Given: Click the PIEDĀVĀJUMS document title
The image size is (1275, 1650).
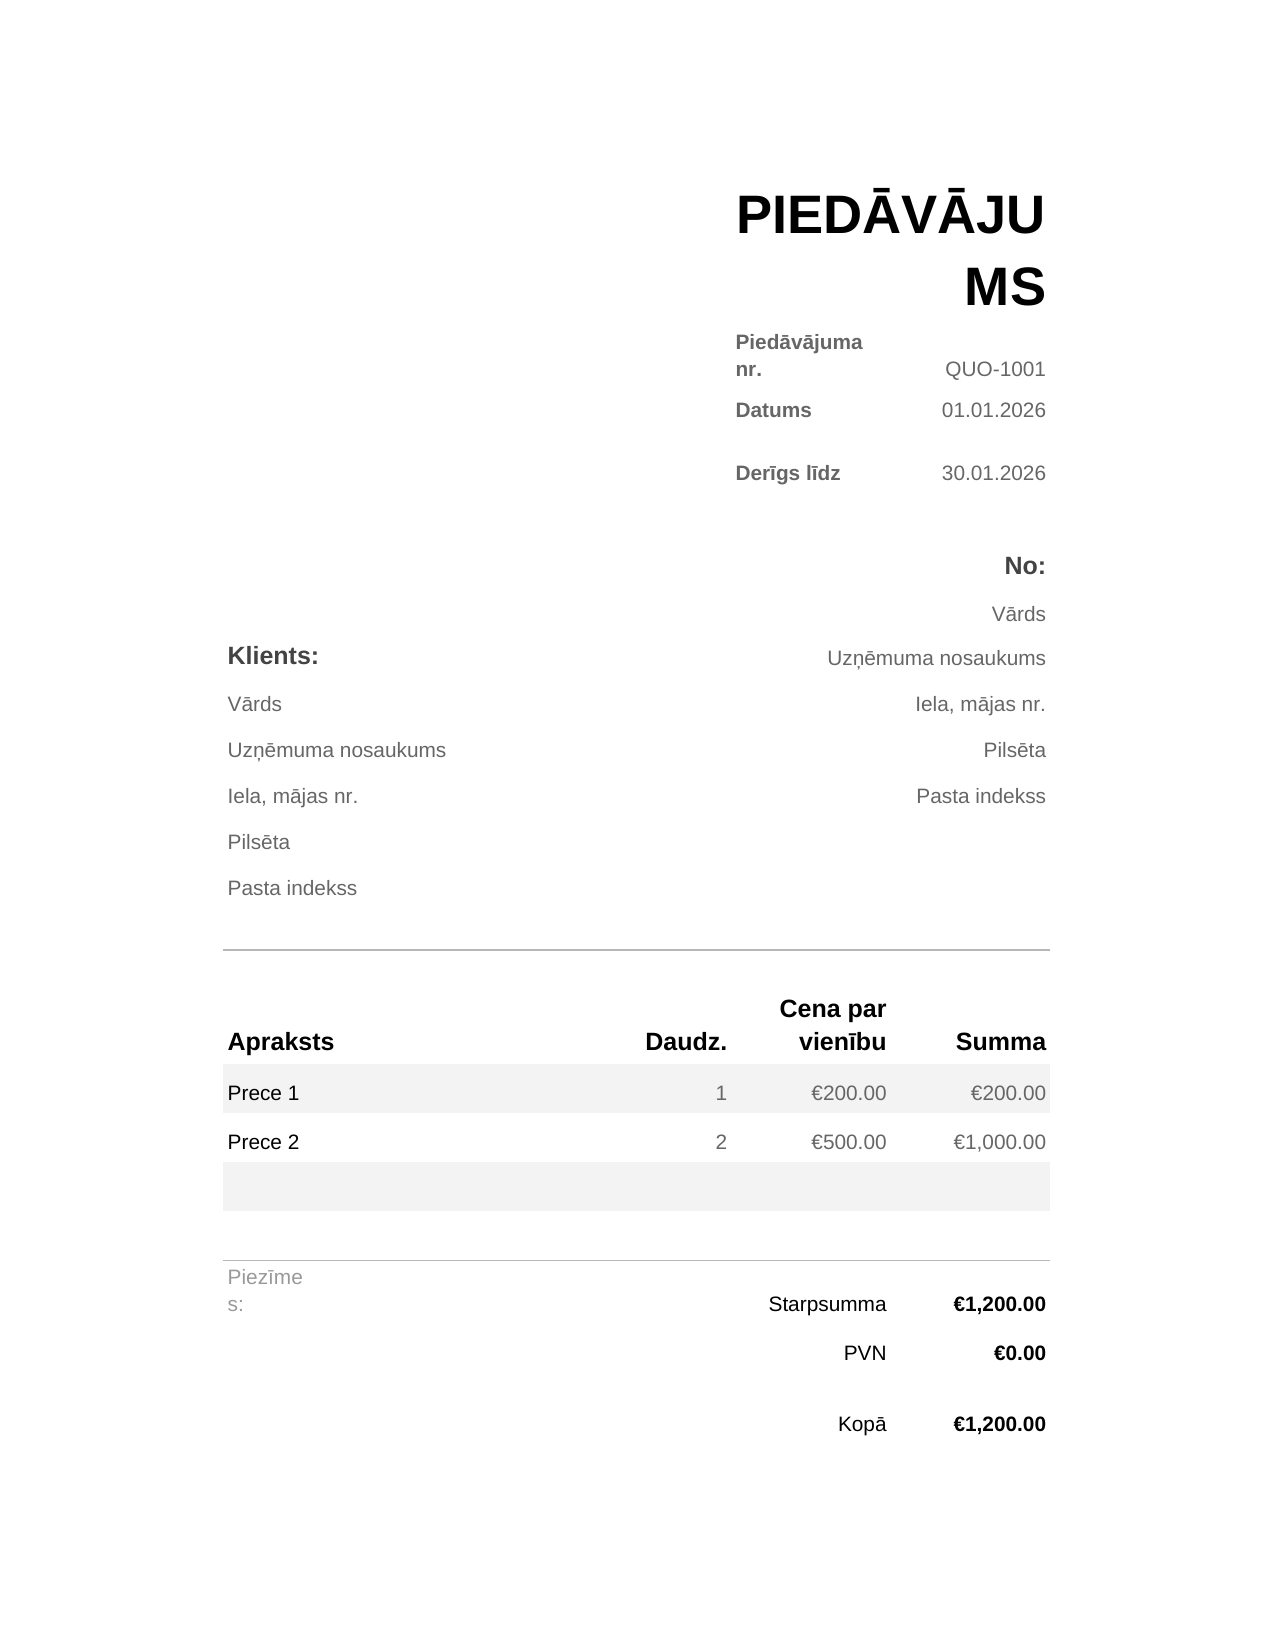Looking at the screenshot, I should (x=890, y=251).
